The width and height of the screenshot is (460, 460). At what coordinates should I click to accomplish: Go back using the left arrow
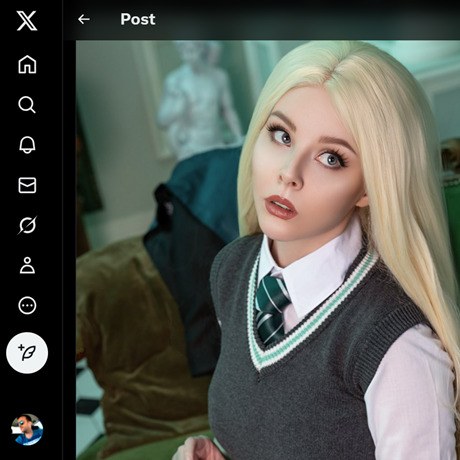pos(84,19)
